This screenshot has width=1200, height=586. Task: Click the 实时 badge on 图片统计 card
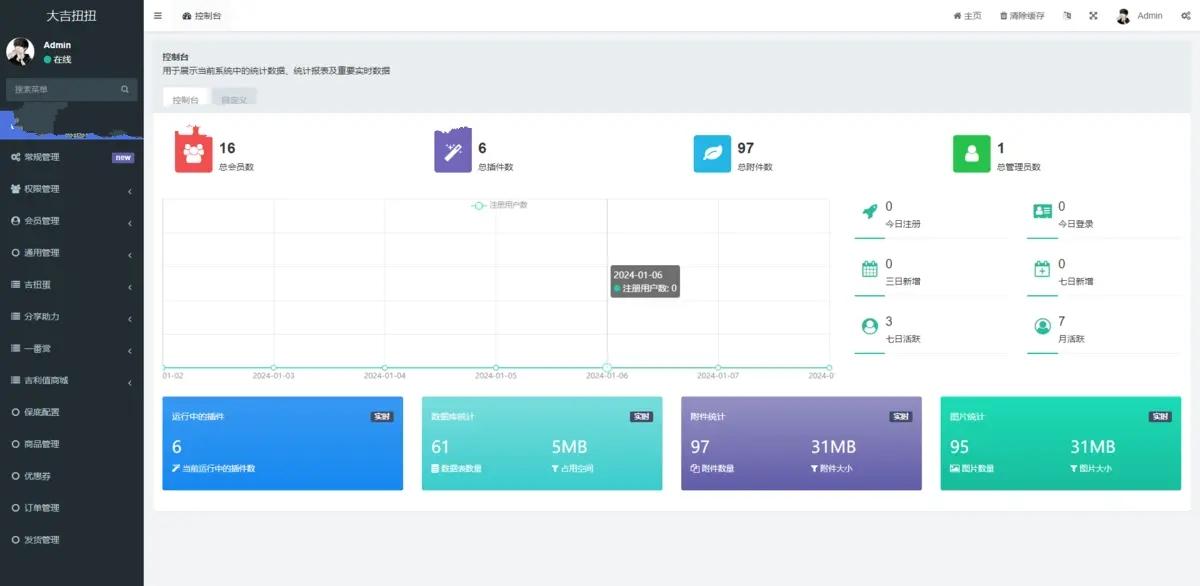(1160, 416)
